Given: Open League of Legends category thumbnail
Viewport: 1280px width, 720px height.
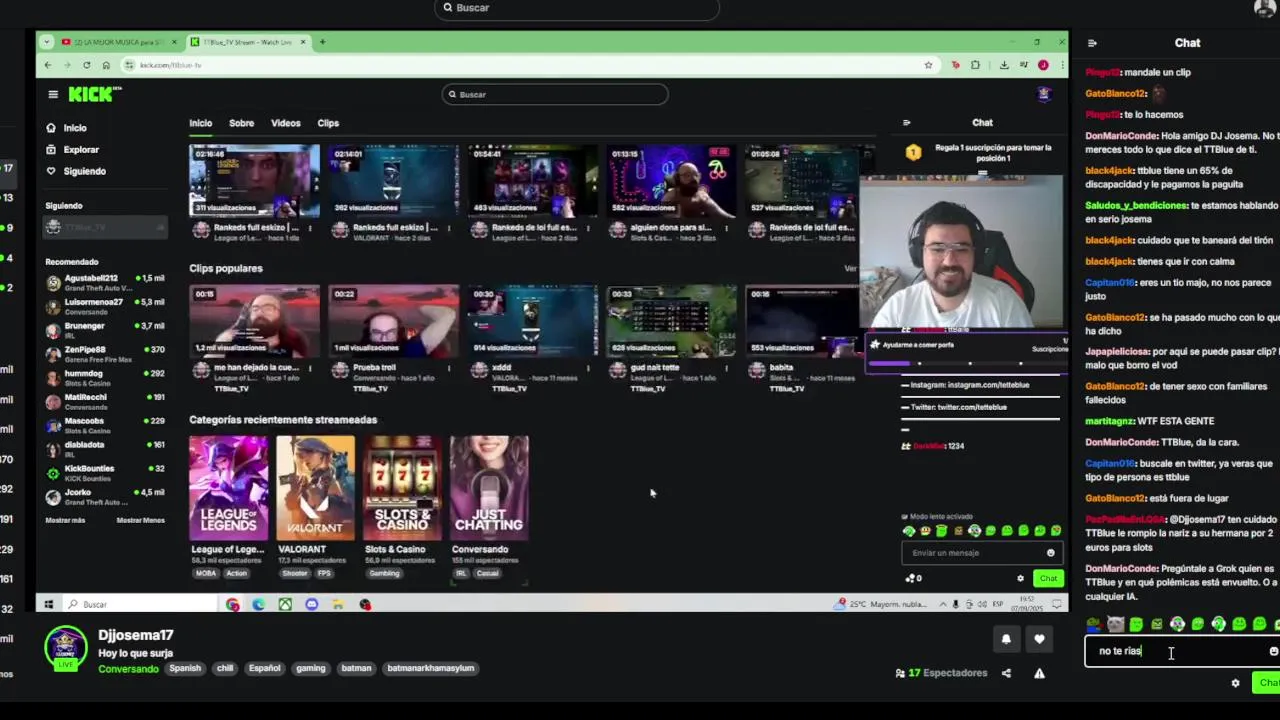Looking at the screenshot, I should click(228, 488).
